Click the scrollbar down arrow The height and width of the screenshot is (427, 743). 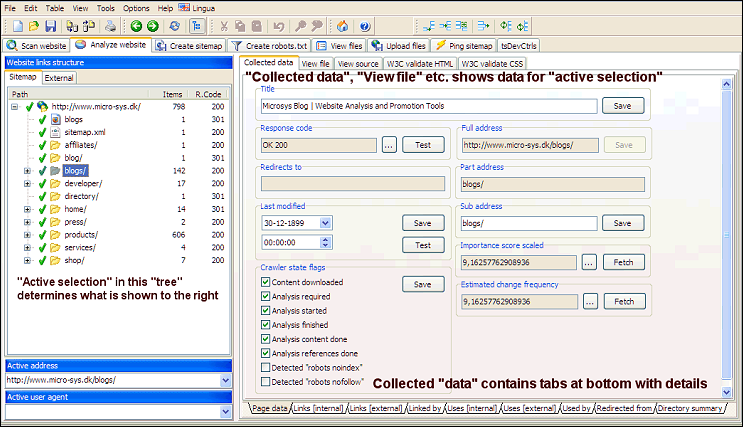(x=726, y=392)
